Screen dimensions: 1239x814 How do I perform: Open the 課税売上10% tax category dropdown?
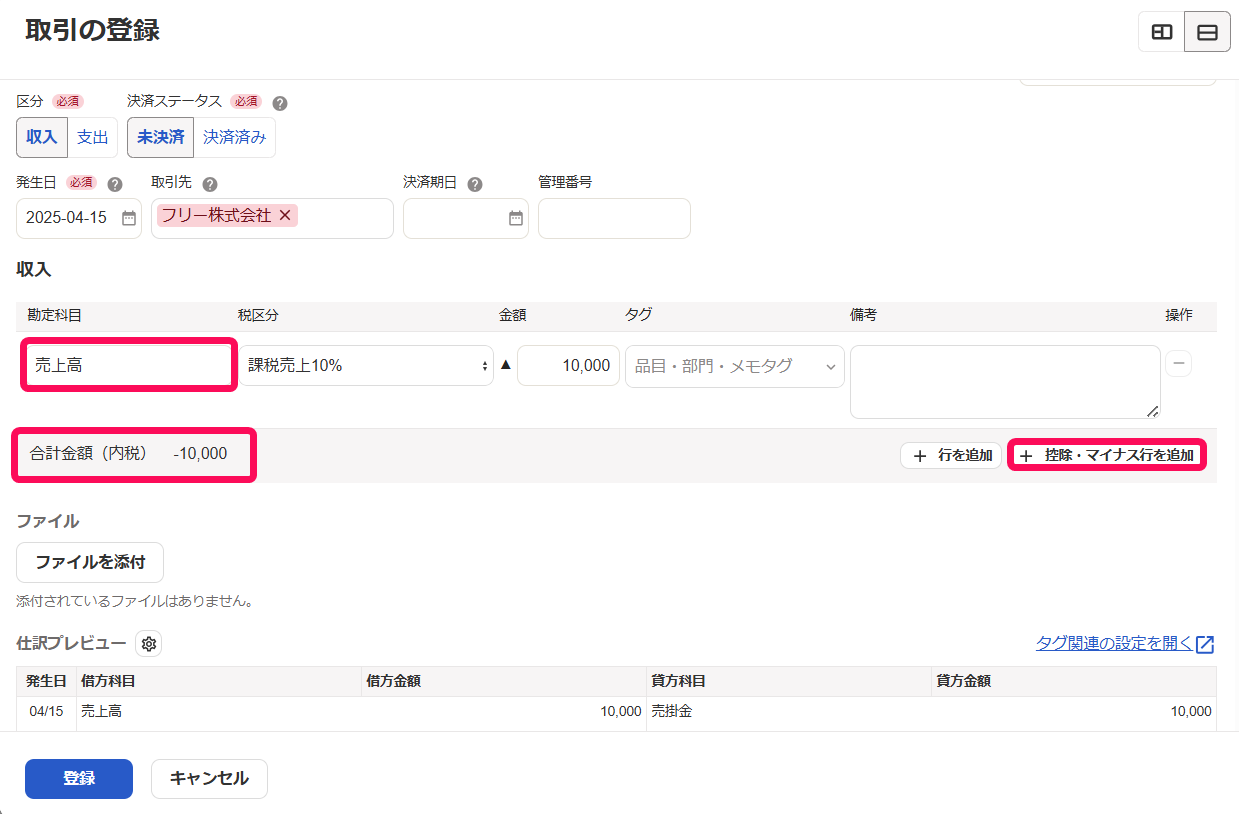[366, 366]
